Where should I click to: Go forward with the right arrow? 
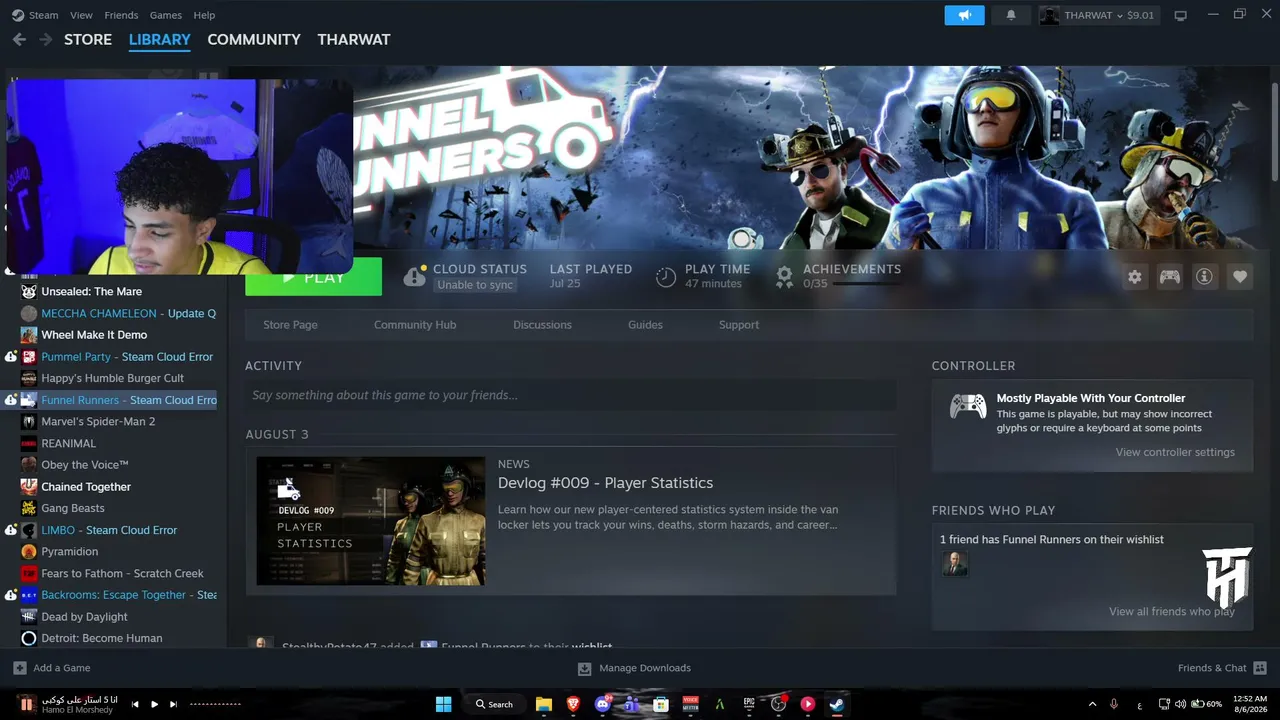45,39
